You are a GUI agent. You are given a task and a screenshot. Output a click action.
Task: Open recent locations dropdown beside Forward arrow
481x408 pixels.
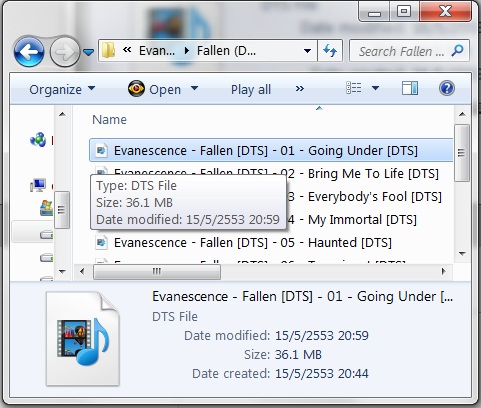coord(88,52)
